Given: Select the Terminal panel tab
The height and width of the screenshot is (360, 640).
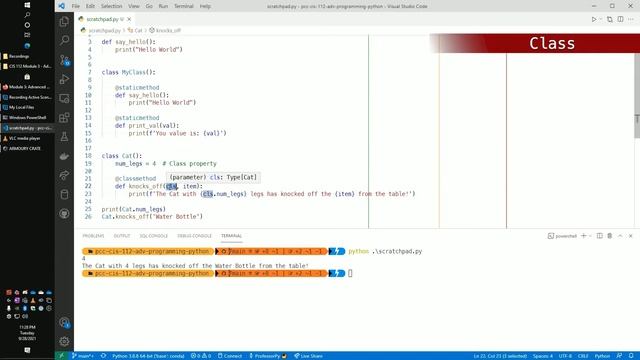Looking at the screenshot, I should click(x=231, y=236).
